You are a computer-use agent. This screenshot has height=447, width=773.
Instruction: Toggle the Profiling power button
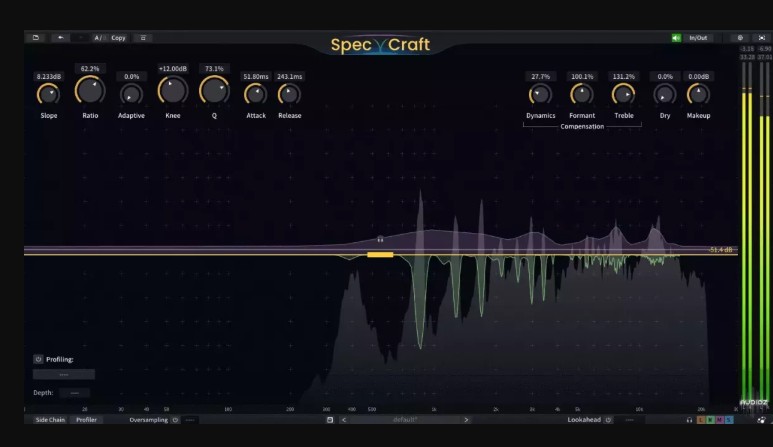[38, 359]
